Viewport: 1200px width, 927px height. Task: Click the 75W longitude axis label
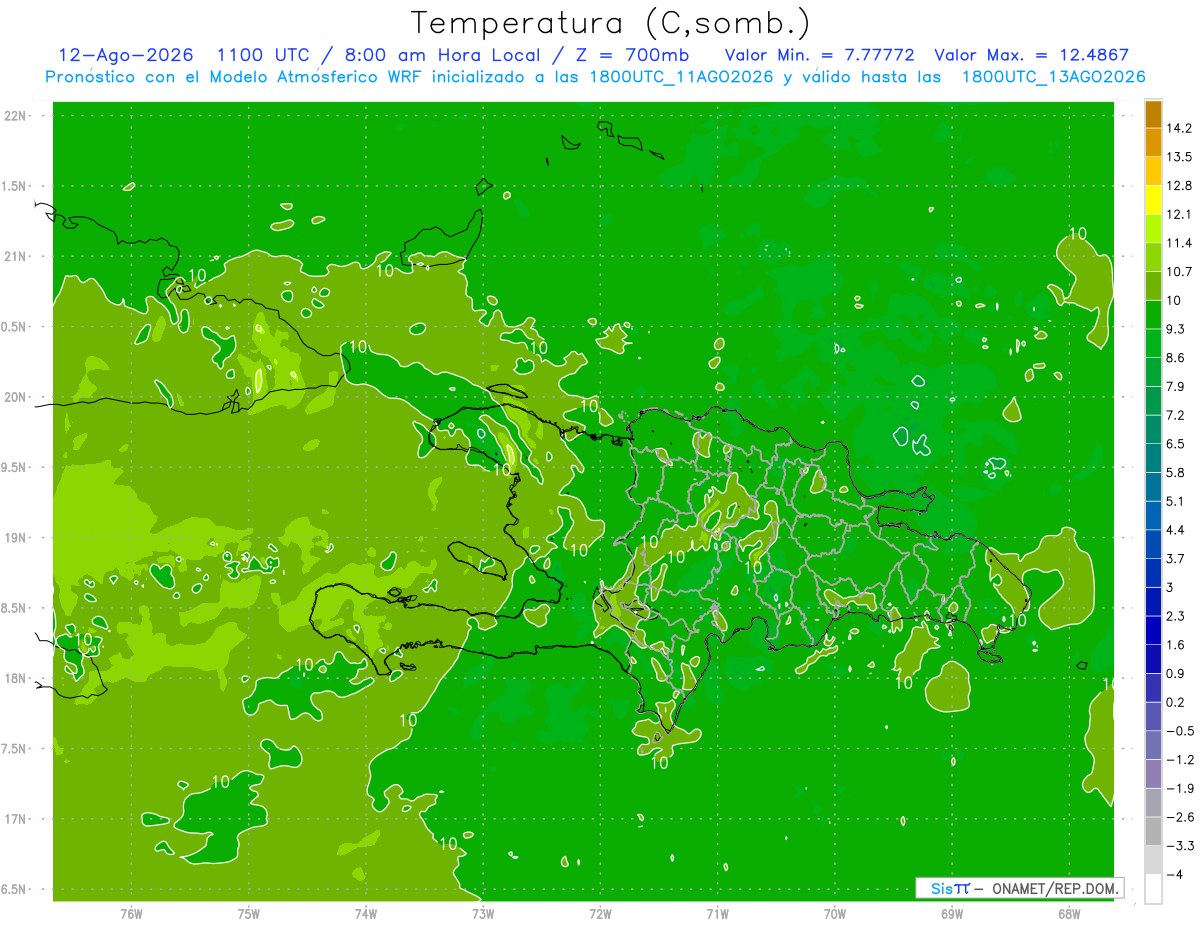(249, 913)
